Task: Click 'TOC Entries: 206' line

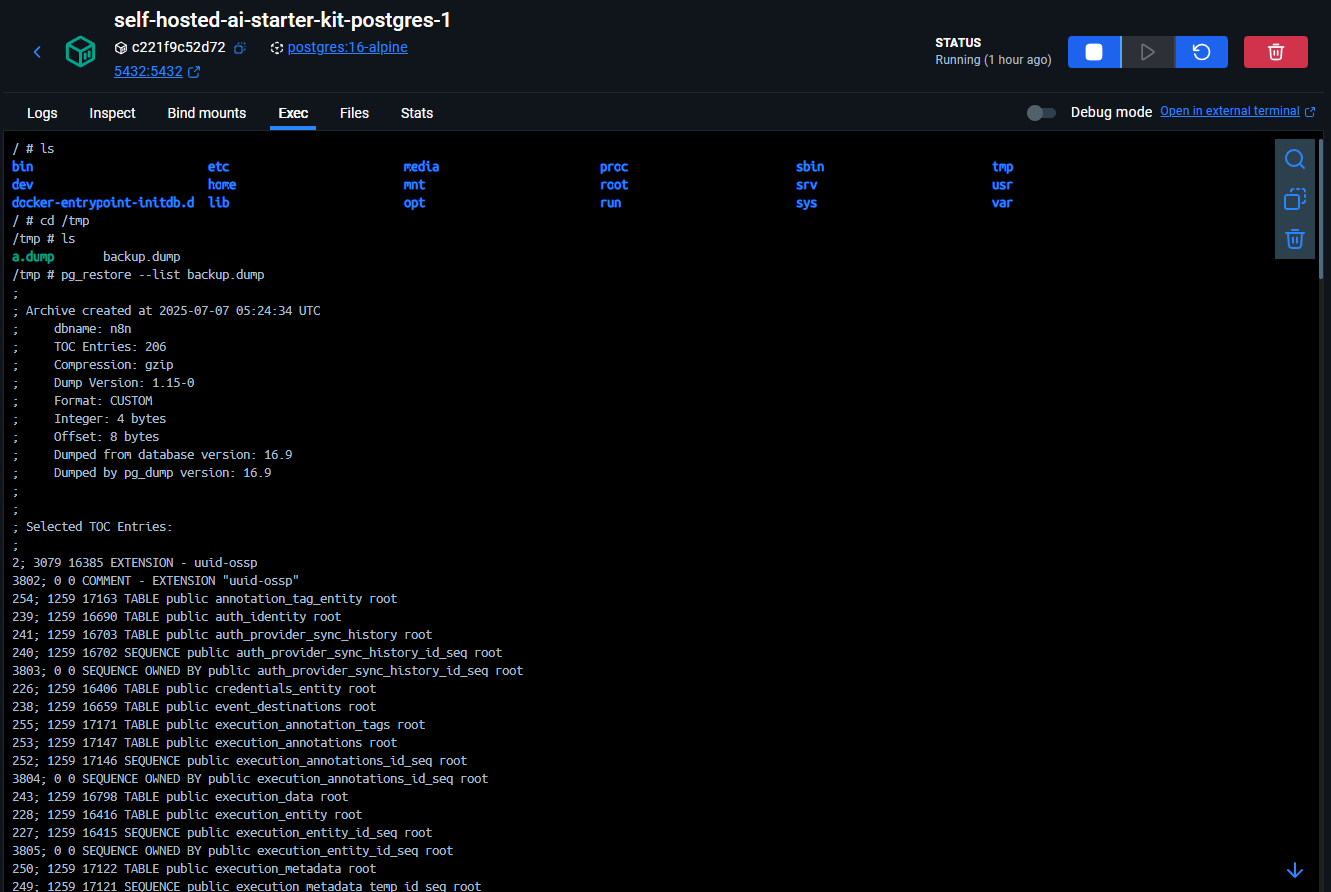Action: point(110,347)
